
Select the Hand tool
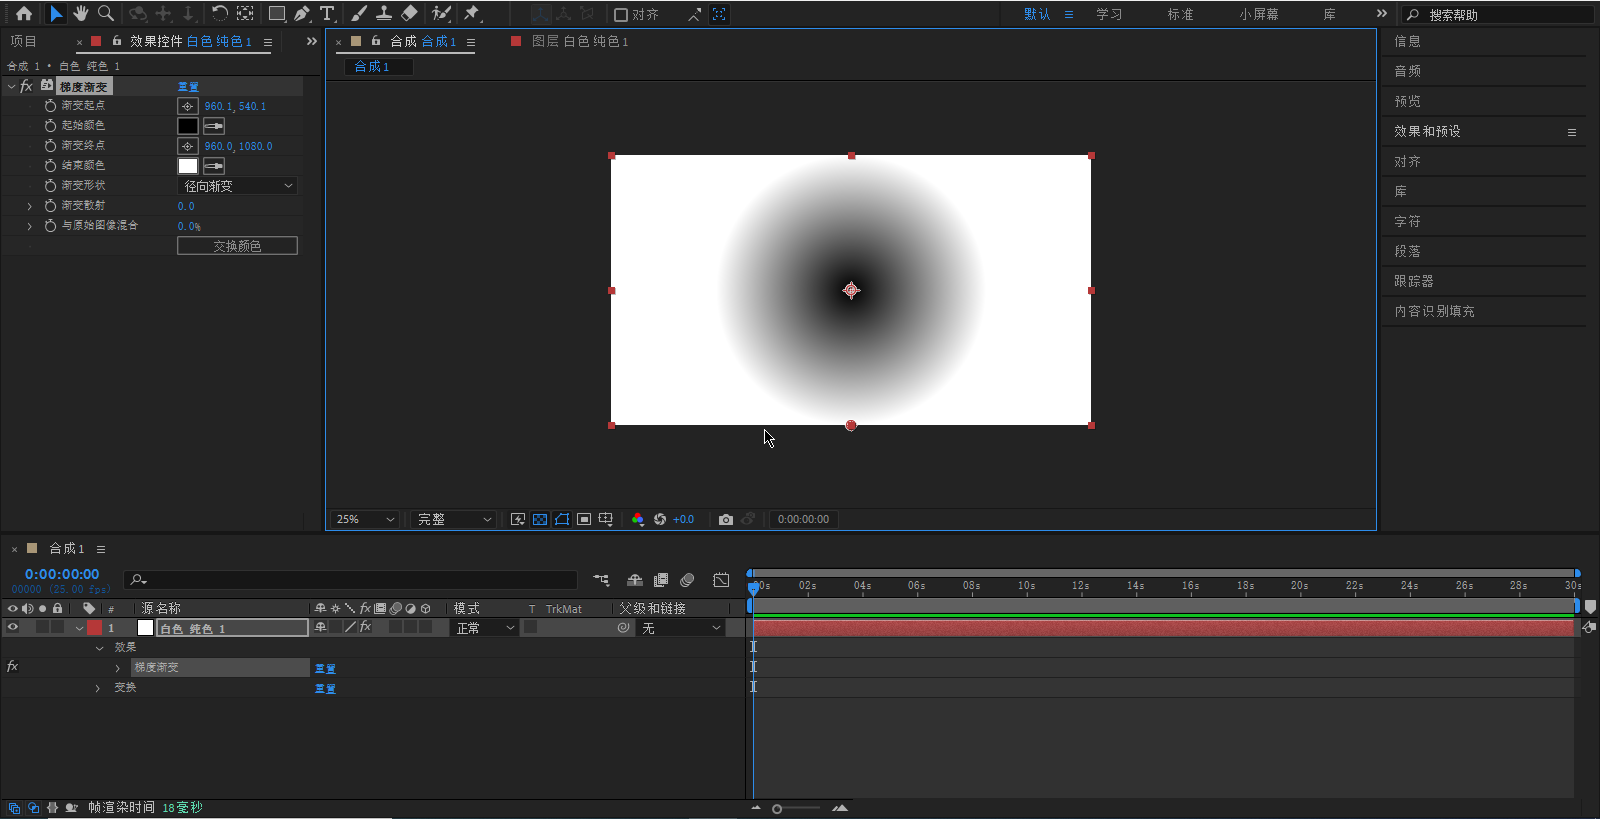80,14
